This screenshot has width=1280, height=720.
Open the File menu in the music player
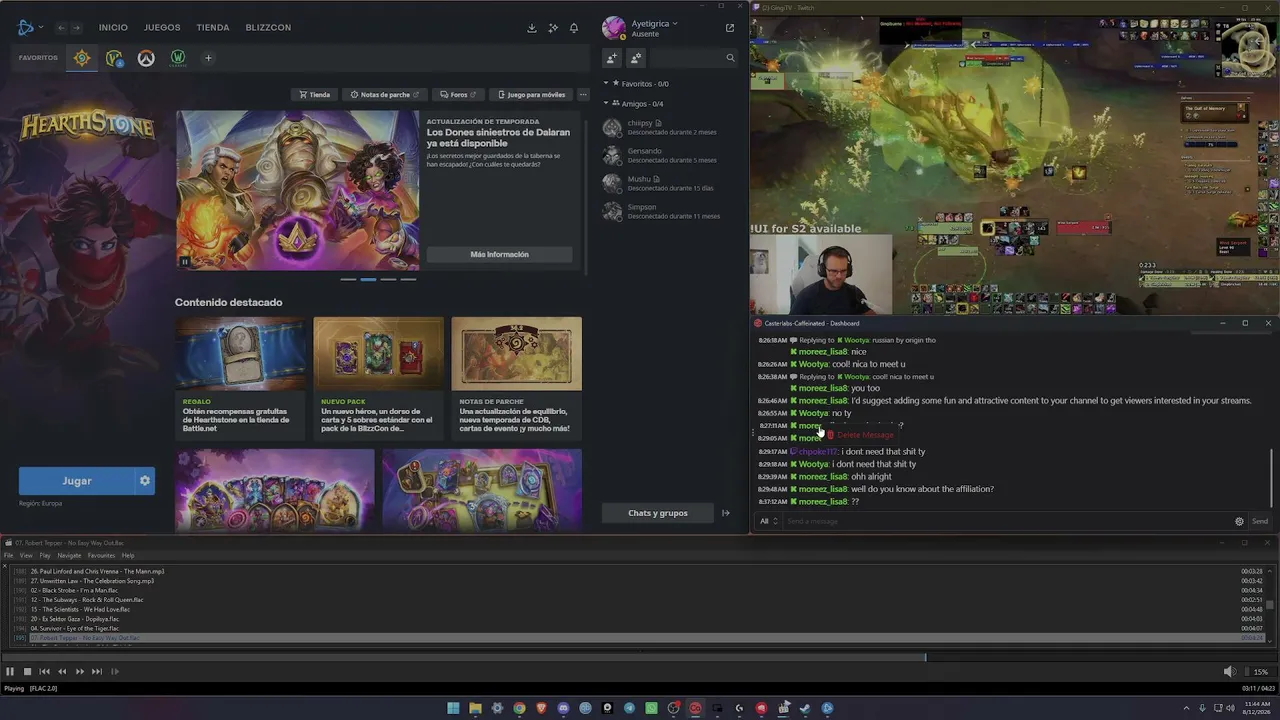(9, 555)
